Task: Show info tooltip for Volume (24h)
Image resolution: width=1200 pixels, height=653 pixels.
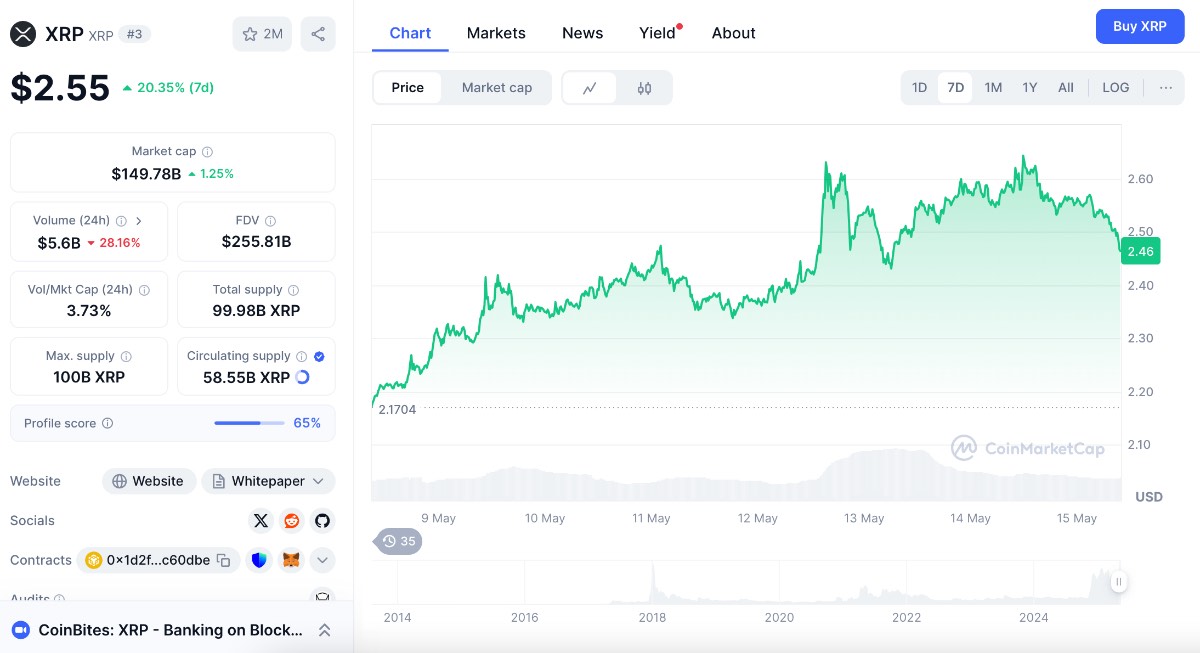Action: (121, 221)
